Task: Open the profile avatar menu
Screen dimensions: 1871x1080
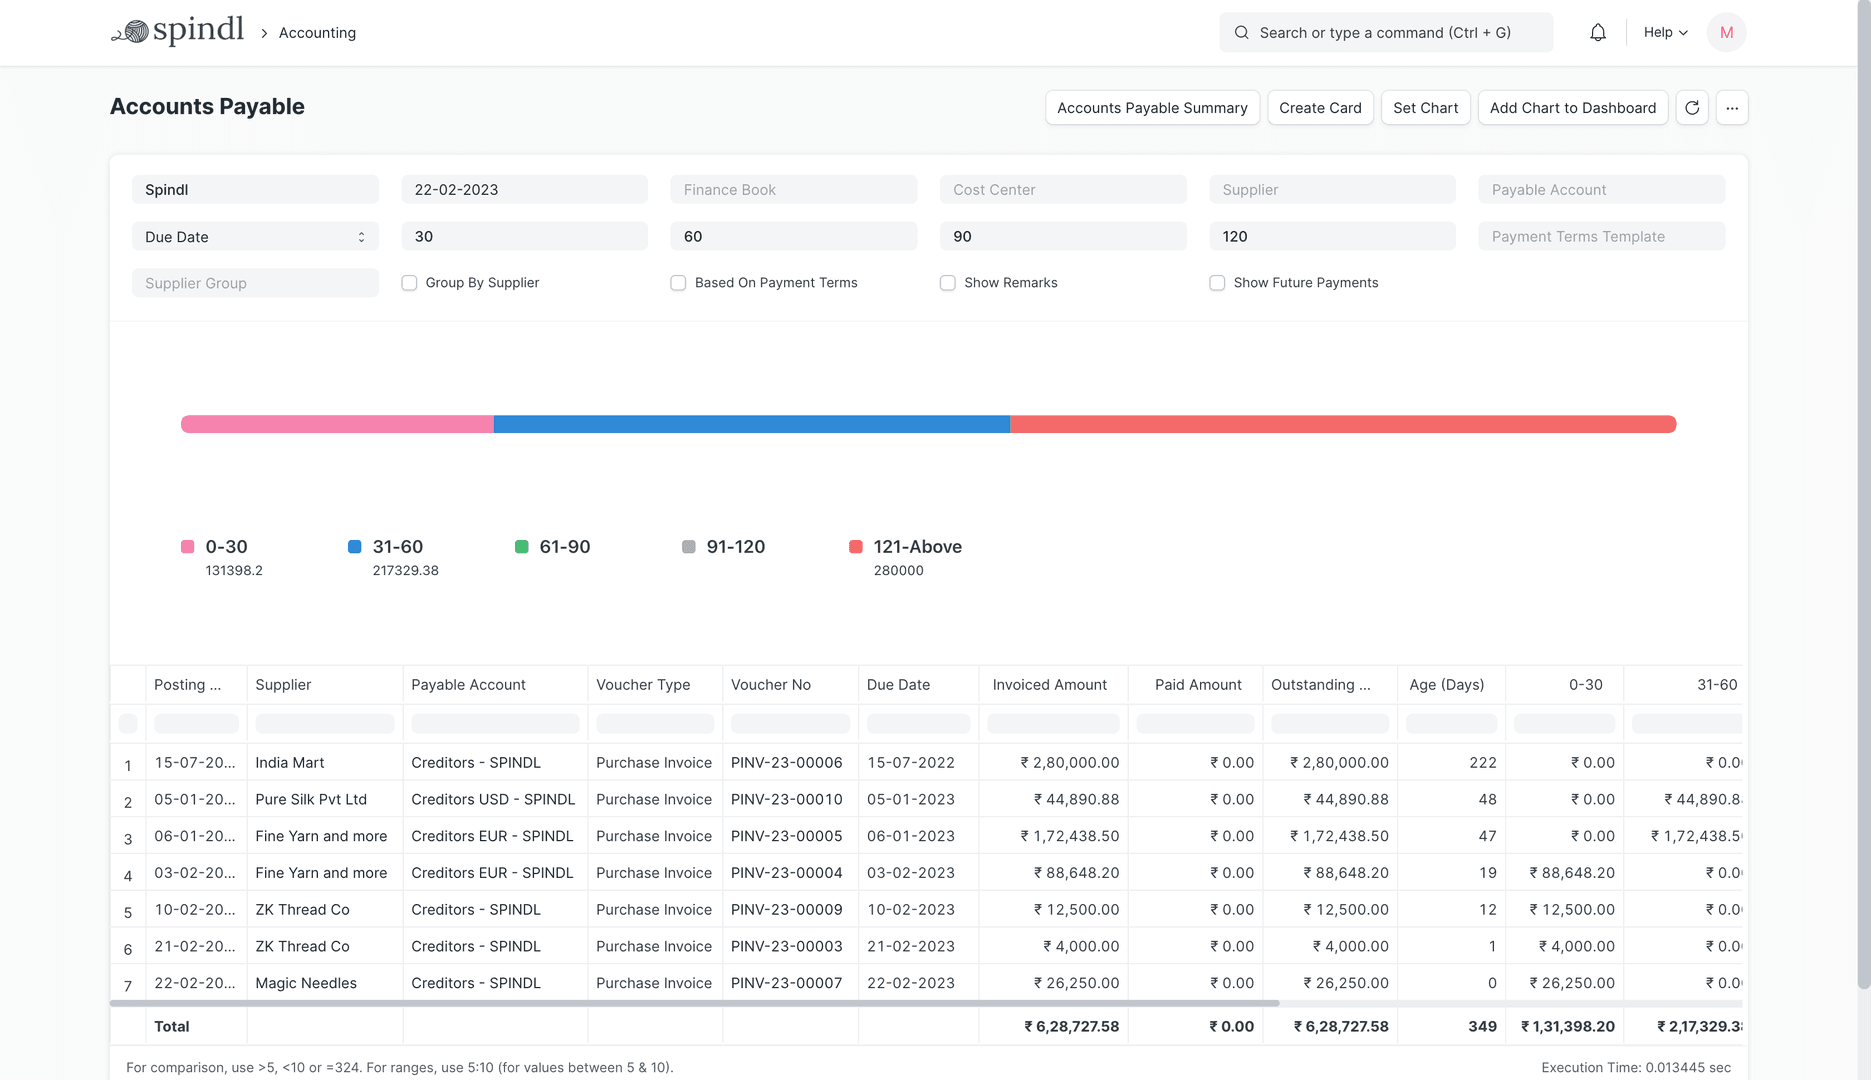Action: (x=1726, y=32)
